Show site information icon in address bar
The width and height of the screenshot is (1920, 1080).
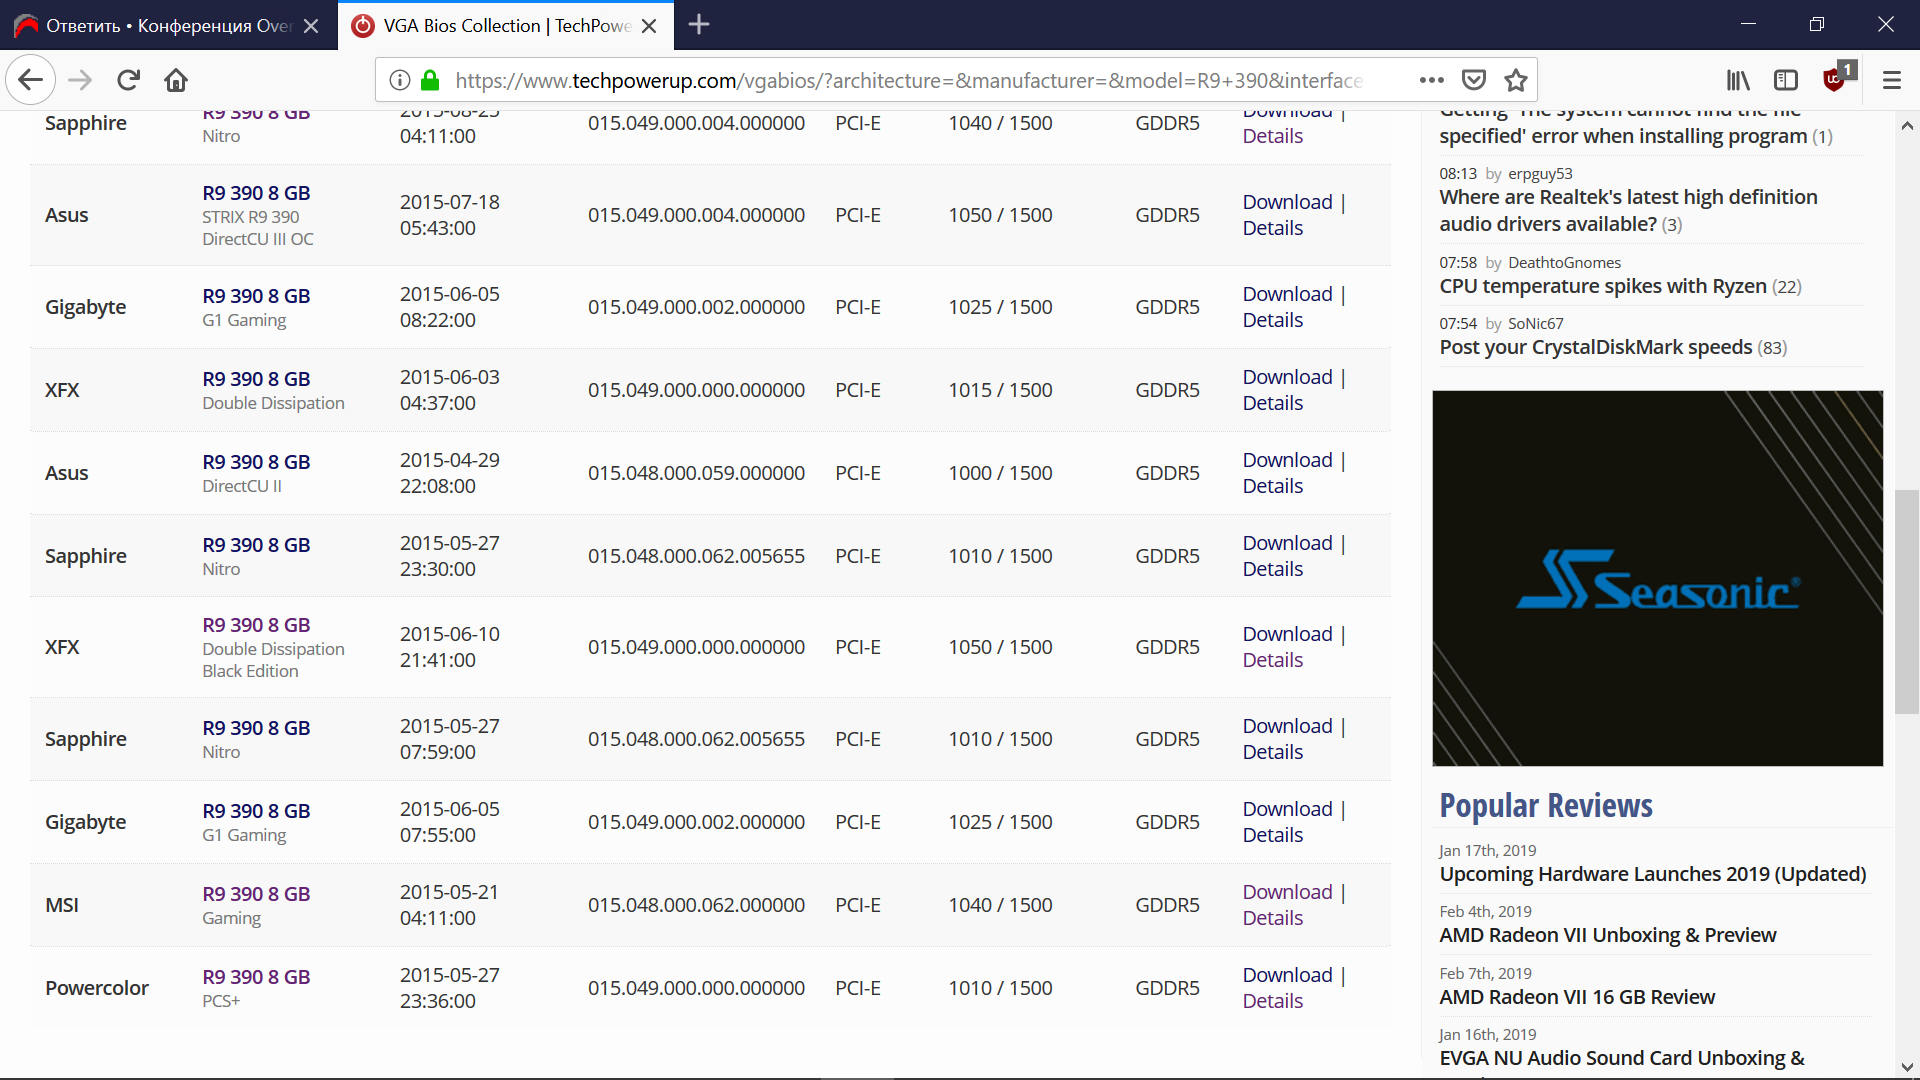399,80
